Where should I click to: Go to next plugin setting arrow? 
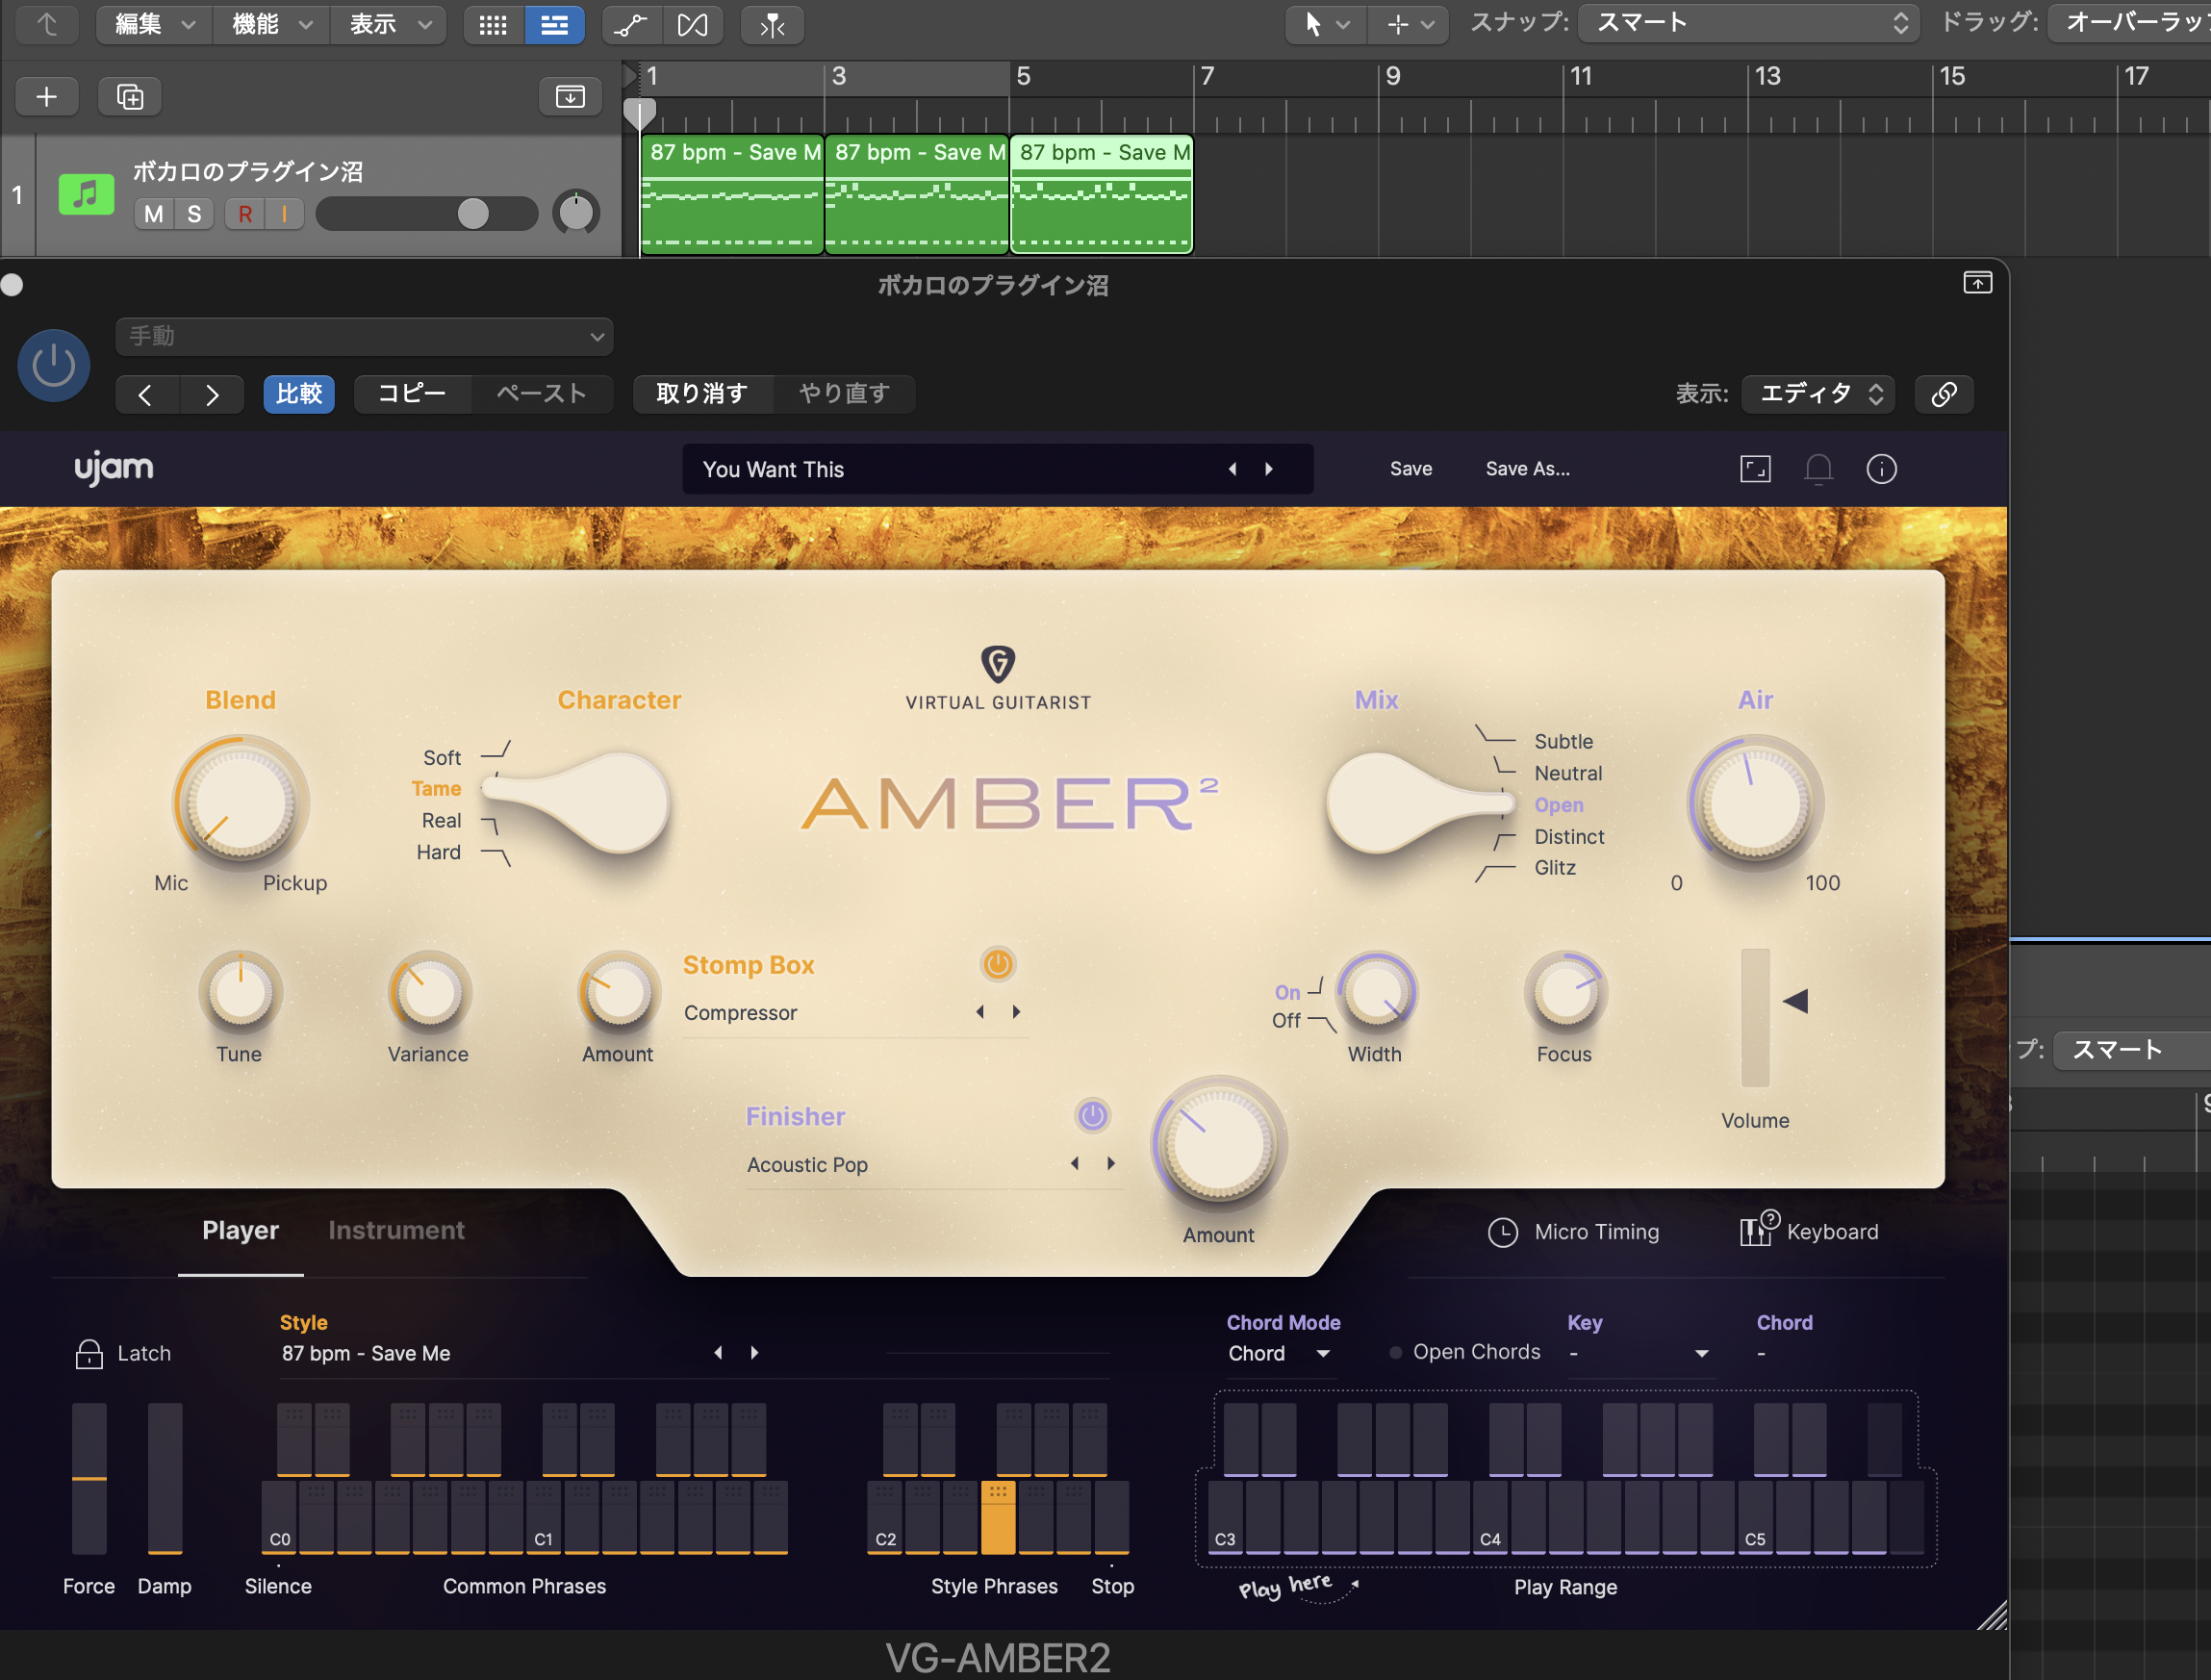tap(212, 395)
